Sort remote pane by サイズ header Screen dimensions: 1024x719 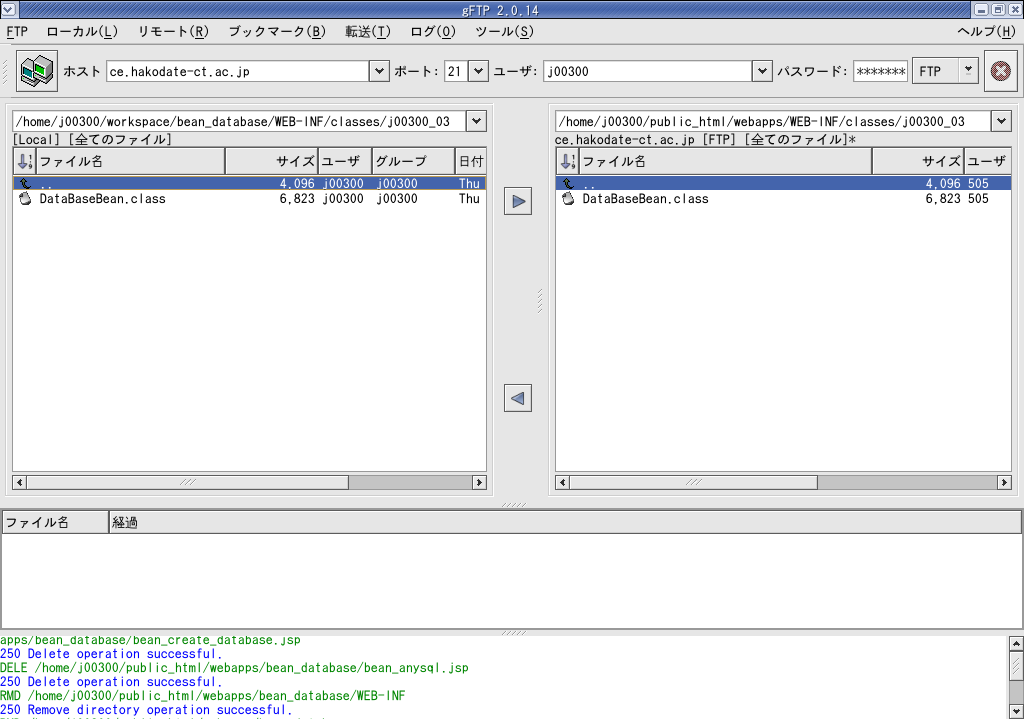[918, 161]
